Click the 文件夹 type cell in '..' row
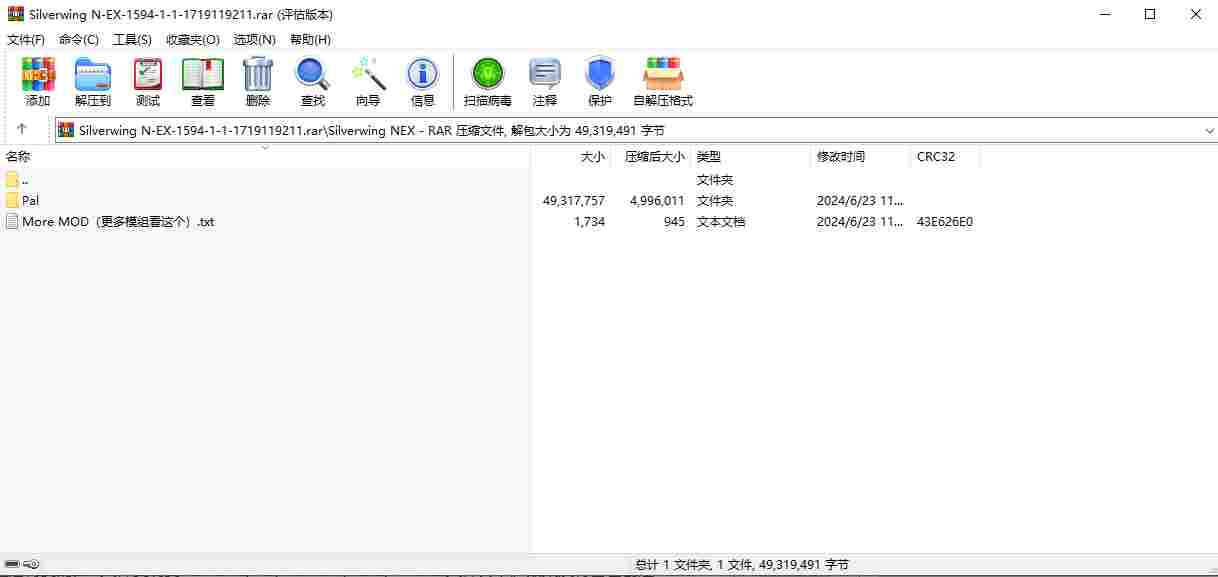Image resolution: width=1218 pixels, height=577 pixels. (715, 179)
